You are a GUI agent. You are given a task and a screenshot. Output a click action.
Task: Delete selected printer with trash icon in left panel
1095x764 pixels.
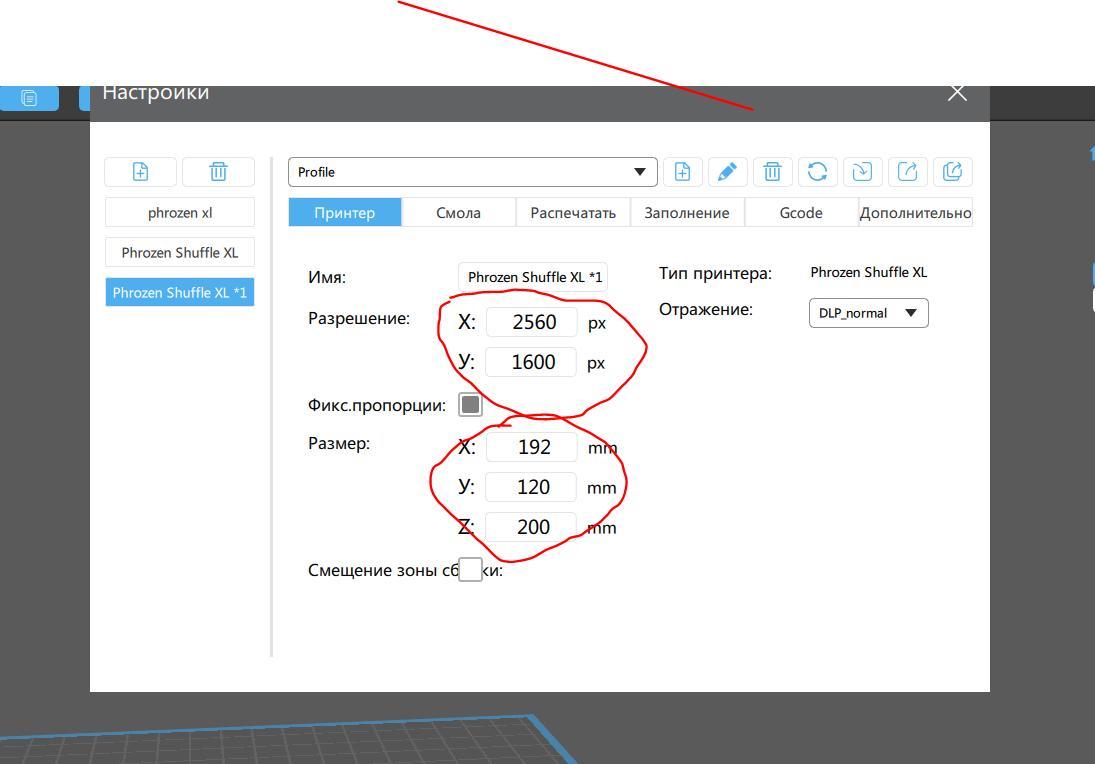218,172
